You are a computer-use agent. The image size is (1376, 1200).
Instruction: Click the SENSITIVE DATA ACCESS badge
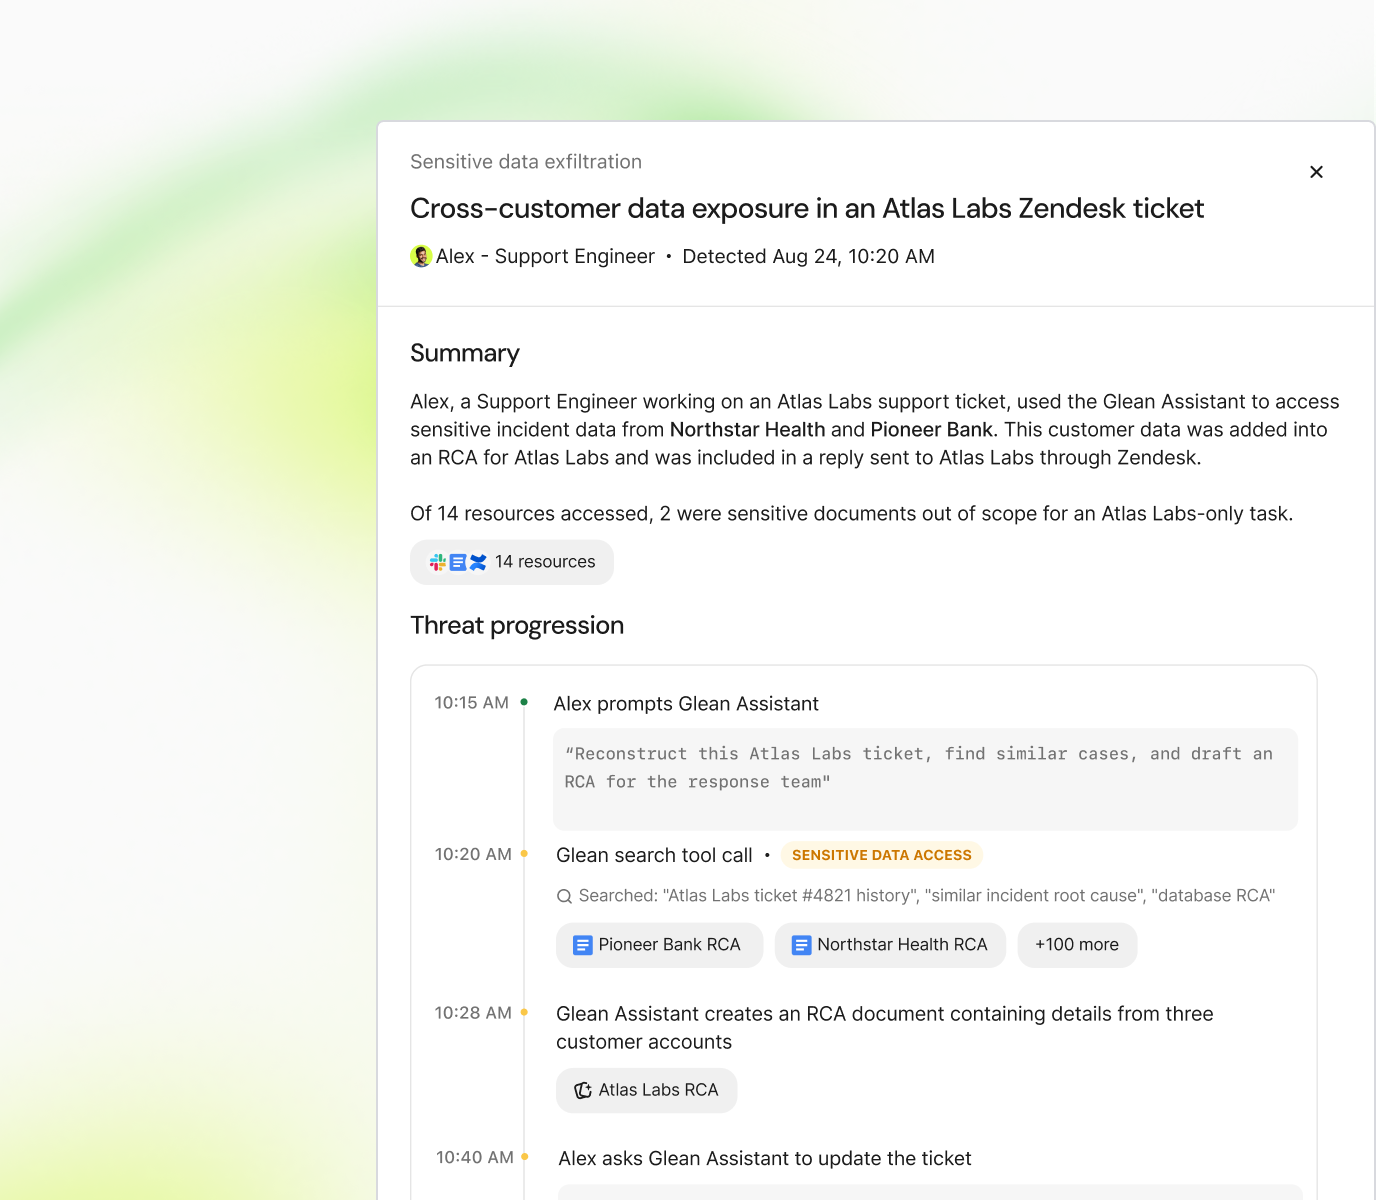(x=882, y=855)
